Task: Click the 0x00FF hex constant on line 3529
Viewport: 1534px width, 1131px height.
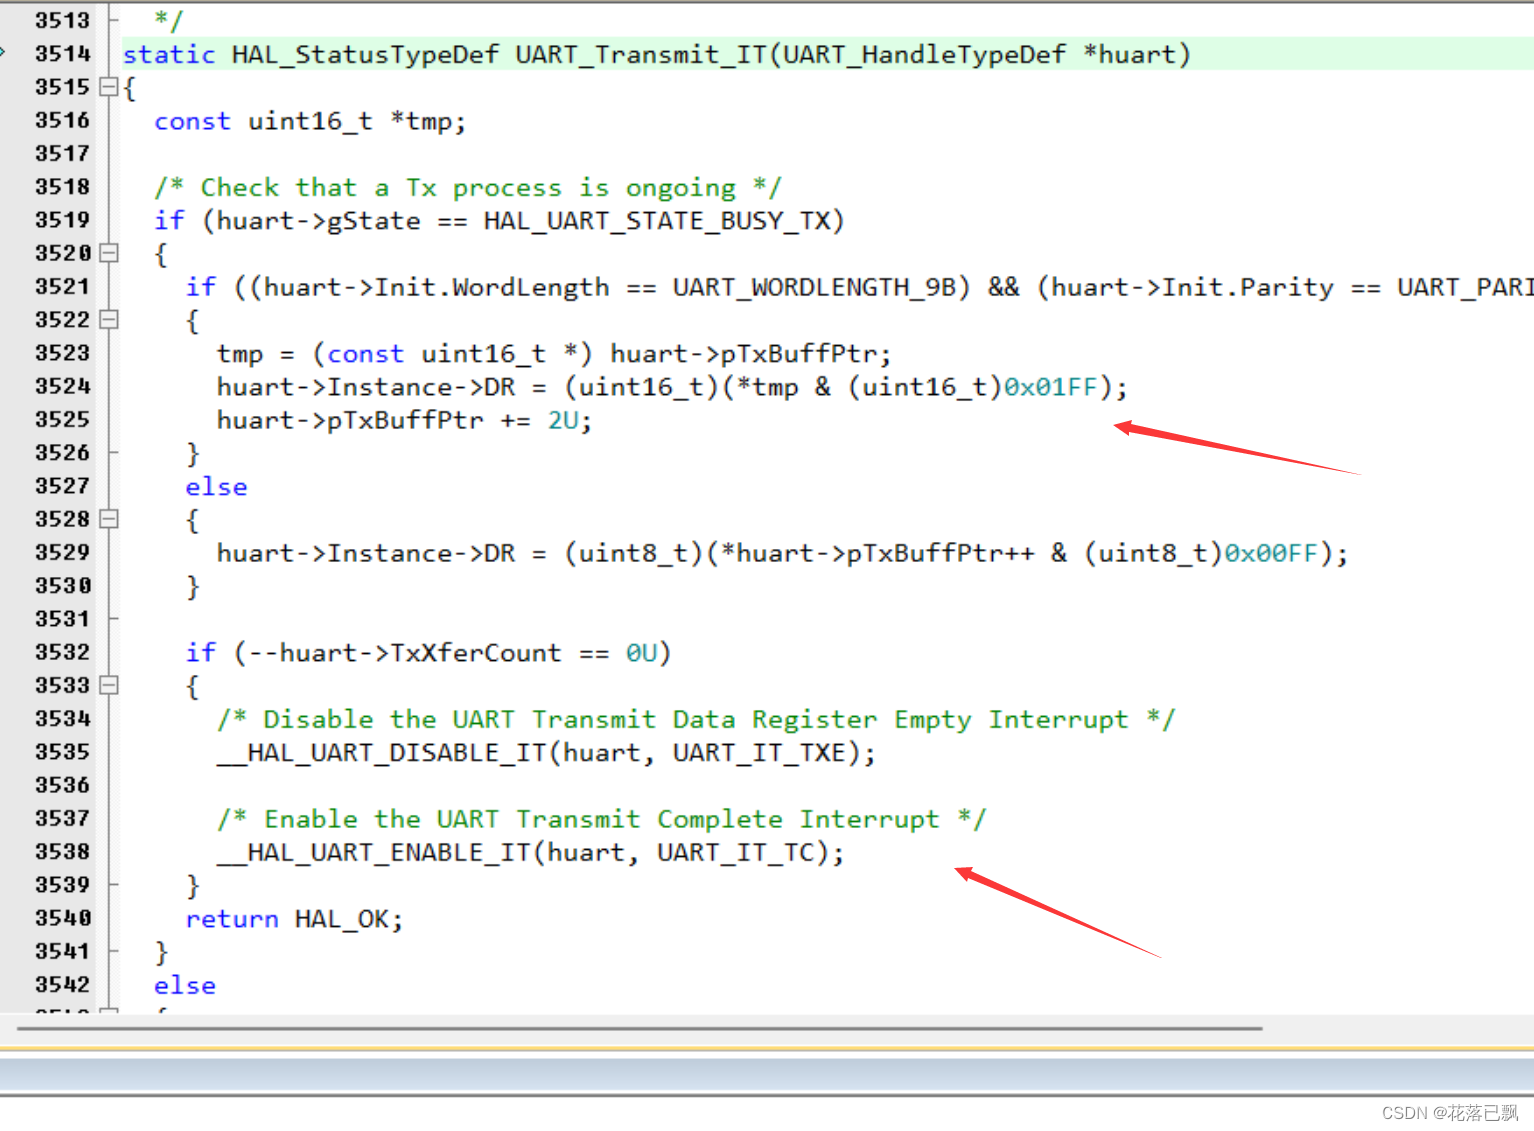Action: point(1271,553)
